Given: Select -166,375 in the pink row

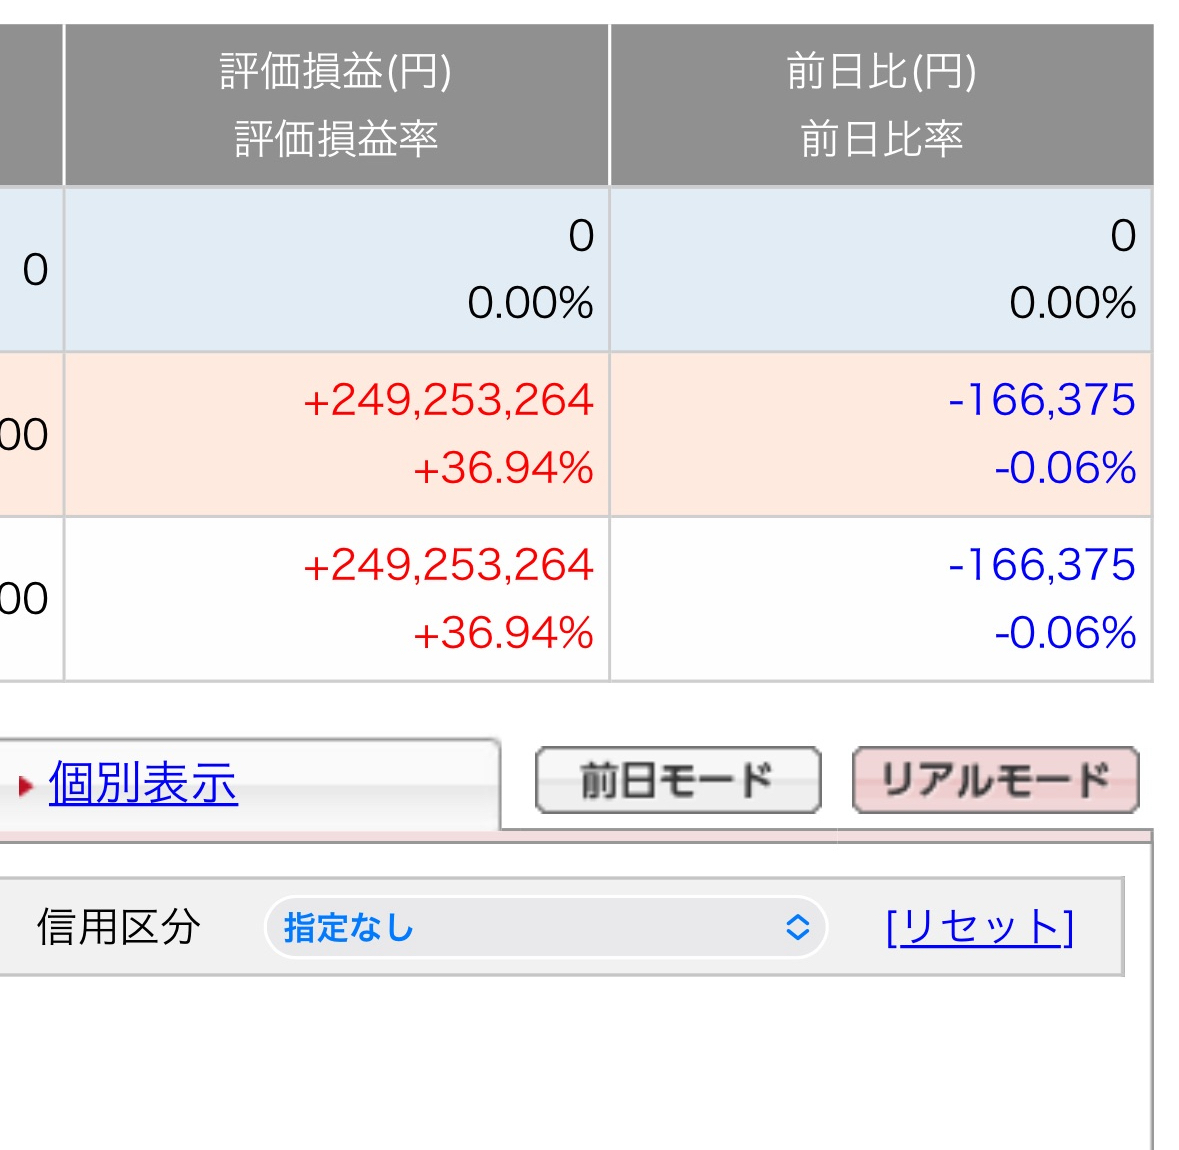Looking at the screenshot, I should pos(1041,401).
